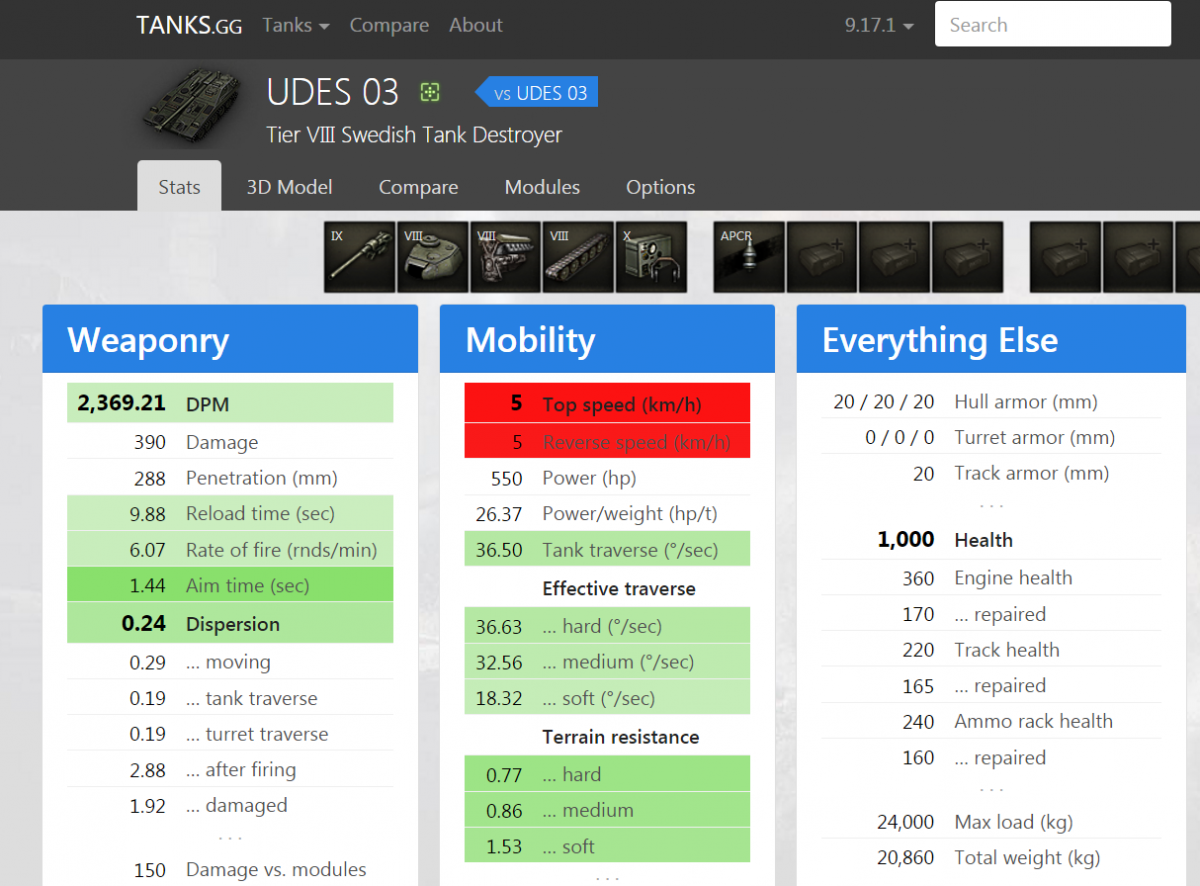This screenshot has width=1200, height=886.
Task: Click the tier VIII engine module icon
Action: [506, 257]
